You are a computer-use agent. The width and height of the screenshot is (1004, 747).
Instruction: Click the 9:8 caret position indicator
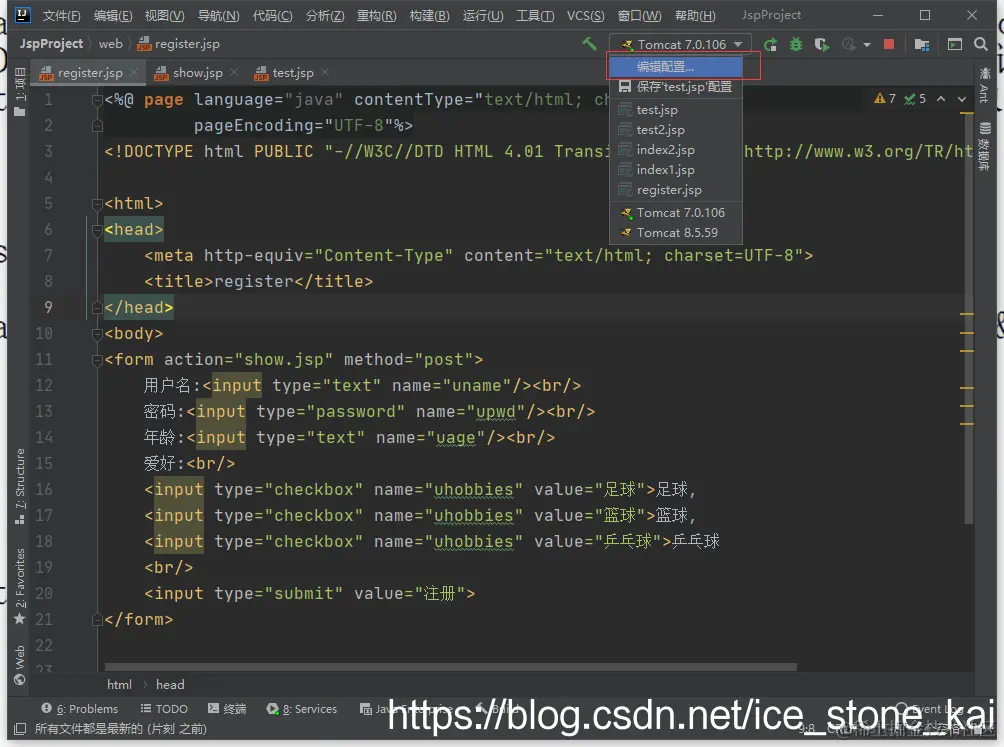(x=807, y=728)
